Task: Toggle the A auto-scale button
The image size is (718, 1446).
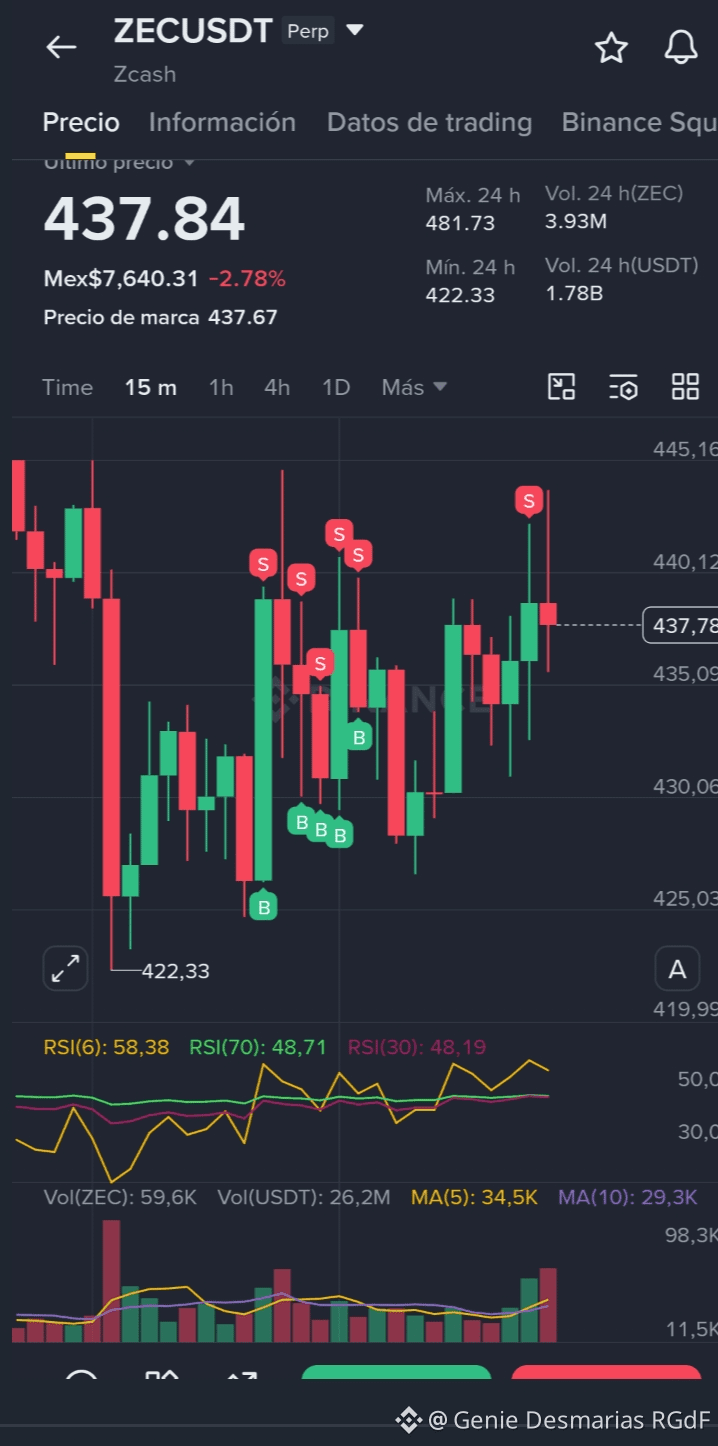Action: point(677,968)
